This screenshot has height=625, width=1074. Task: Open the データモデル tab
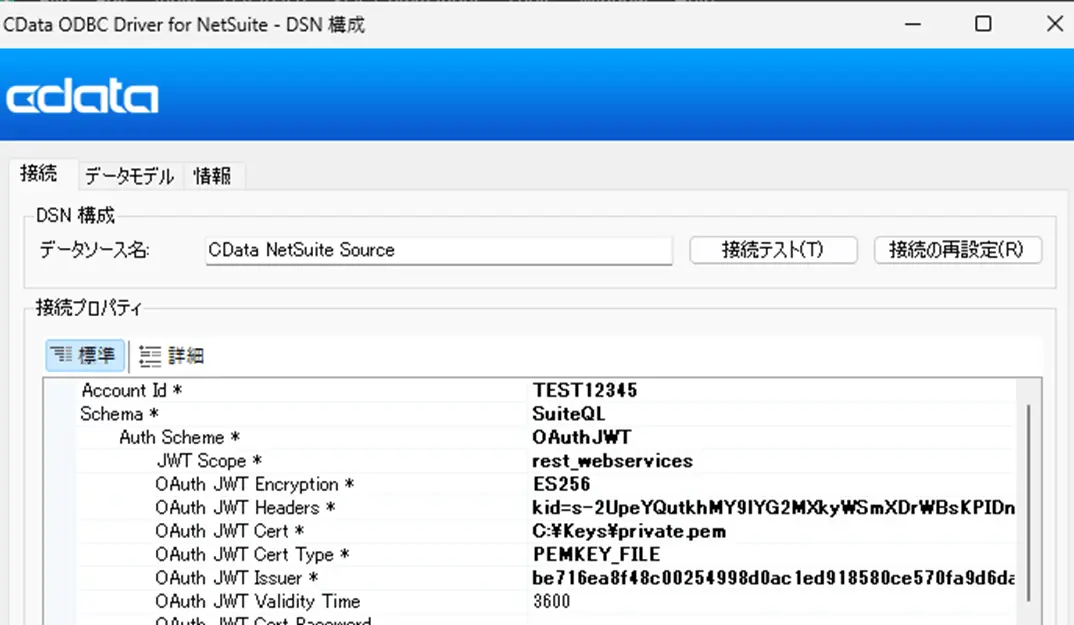pyautogui.click(x=129, y=176)
